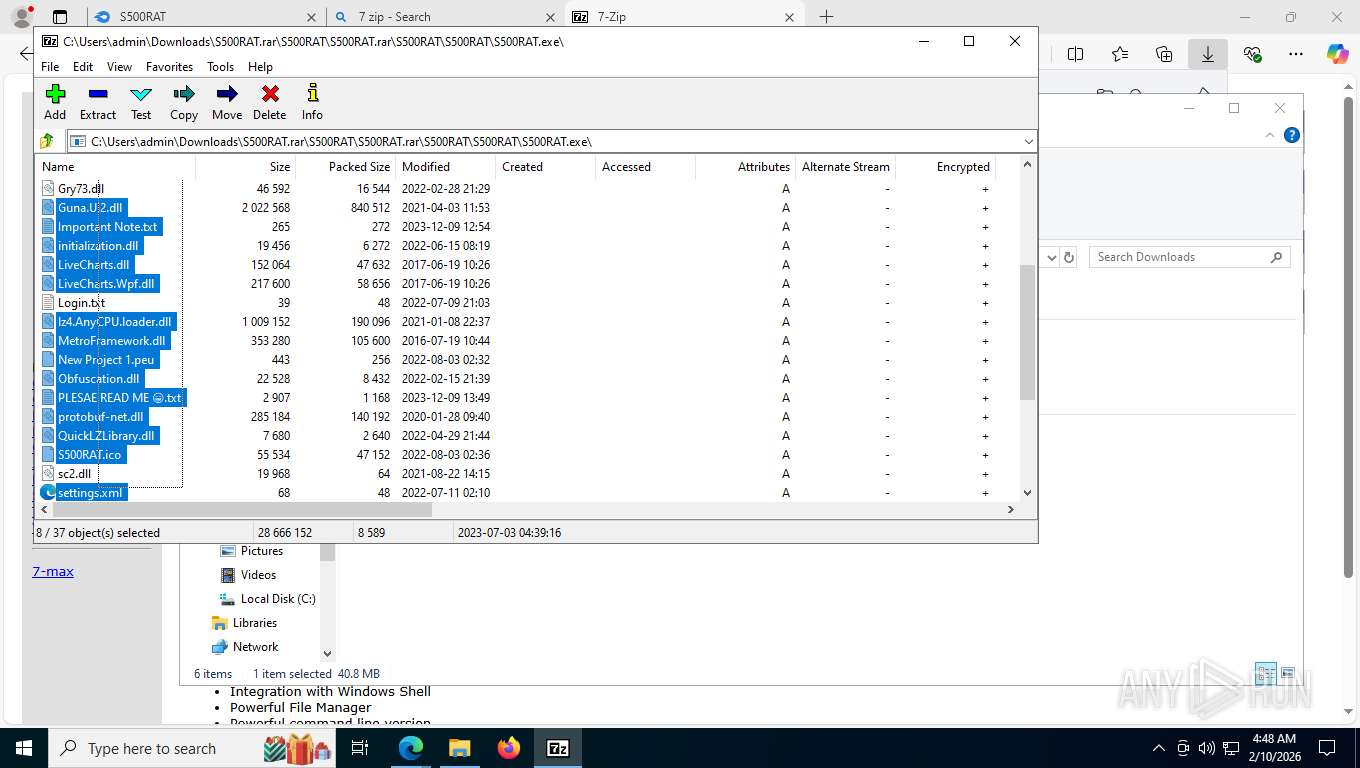Click the Add toolbar icon in 7-Zip

pos(55,102)
